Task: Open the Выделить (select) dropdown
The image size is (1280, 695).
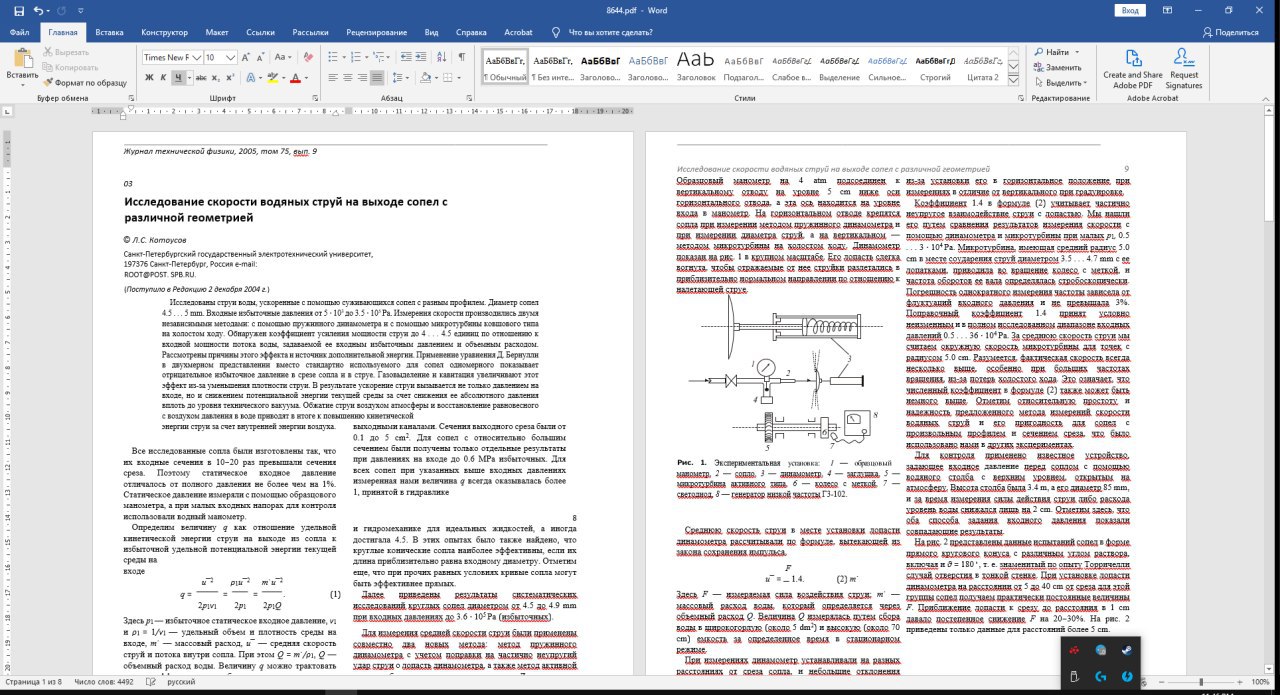Action: pos(1060,82)
